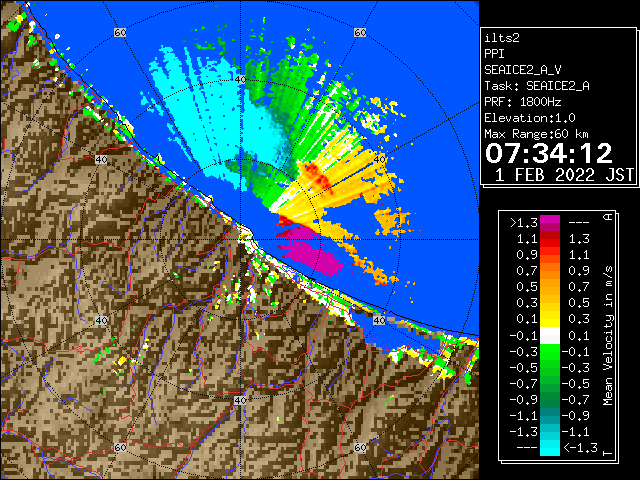The image size is (640, 480).
Task: Click the "40" range label directly above center
Action: pyautogui.click(x=240, y=80)
